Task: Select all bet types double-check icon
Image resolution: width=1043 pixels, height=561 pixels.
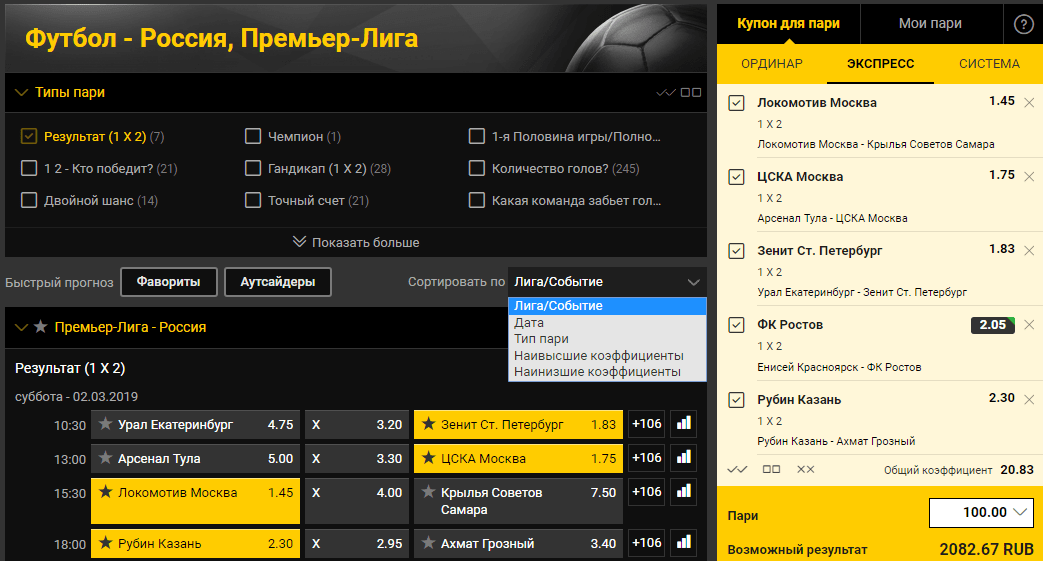Action: (x=665, y=93)
